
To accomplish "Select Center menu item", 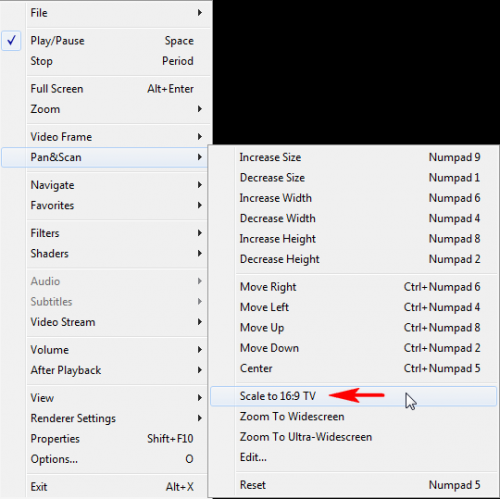I will point(353,368).
